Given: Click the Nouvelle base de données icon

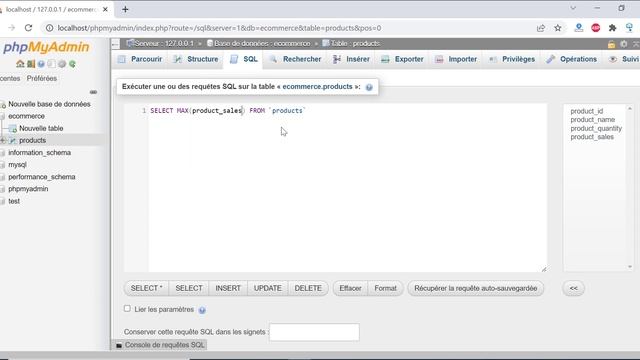Looking at the screenshot, I should [3, 104].
